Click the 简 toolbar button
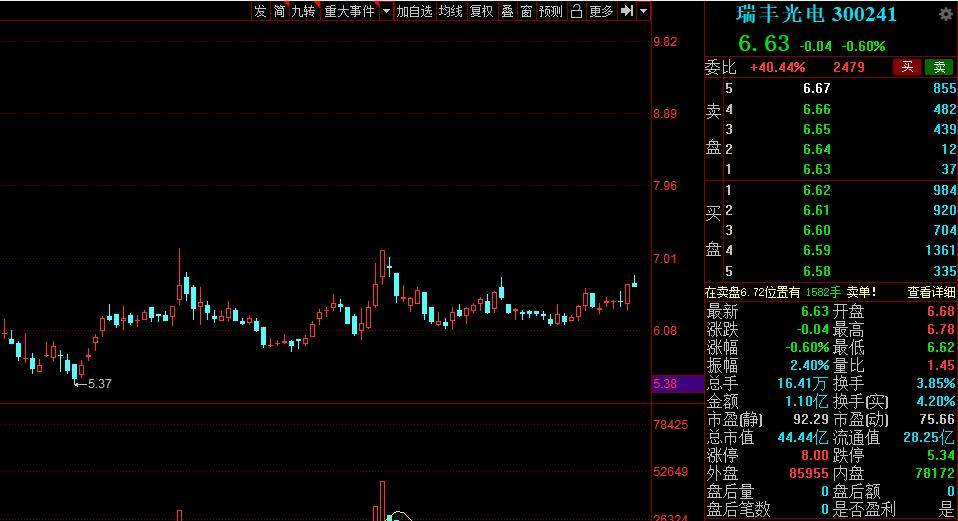The width and height of the screenshot is (958, 521). pyautogui.click(x=279, y=11)
